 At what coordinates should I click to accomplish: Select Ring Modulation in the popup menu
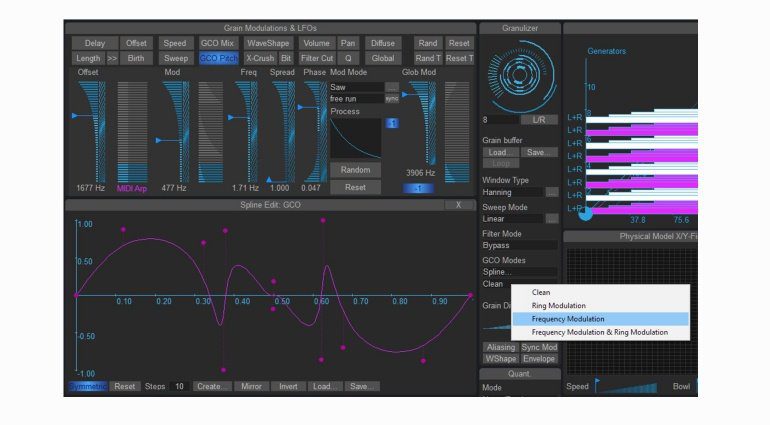click(559, 305)
